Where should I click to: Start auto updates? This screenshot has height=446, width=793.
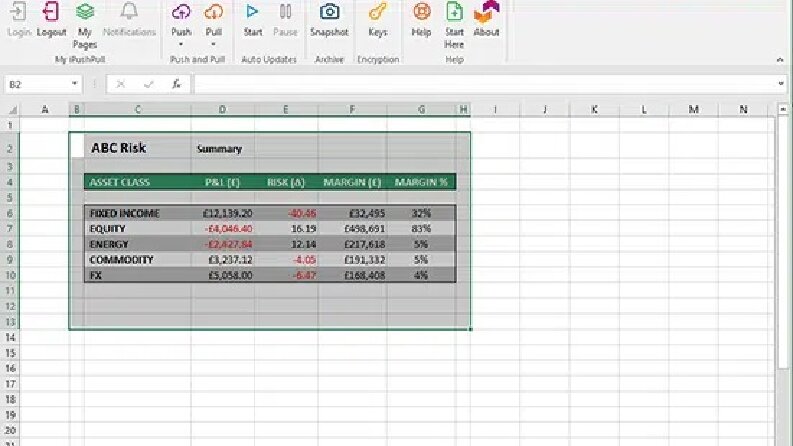252,12
